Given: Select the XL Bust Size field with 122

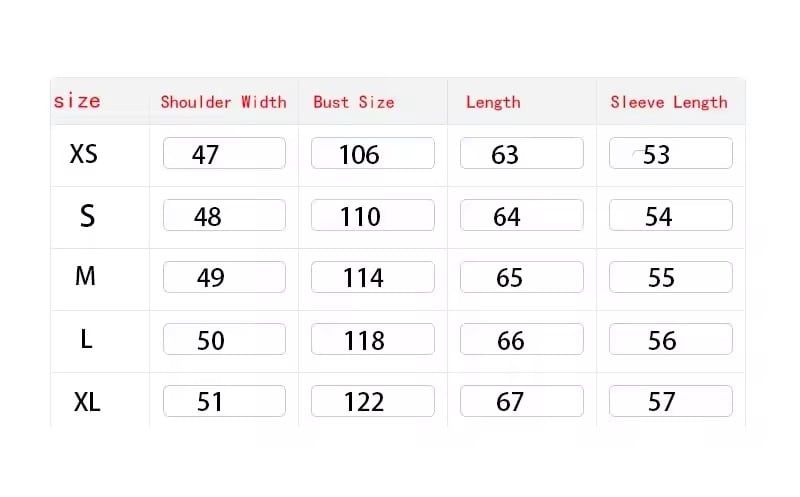Looking at the screenshot, I should pyautogui.click(x=372, y=402).
